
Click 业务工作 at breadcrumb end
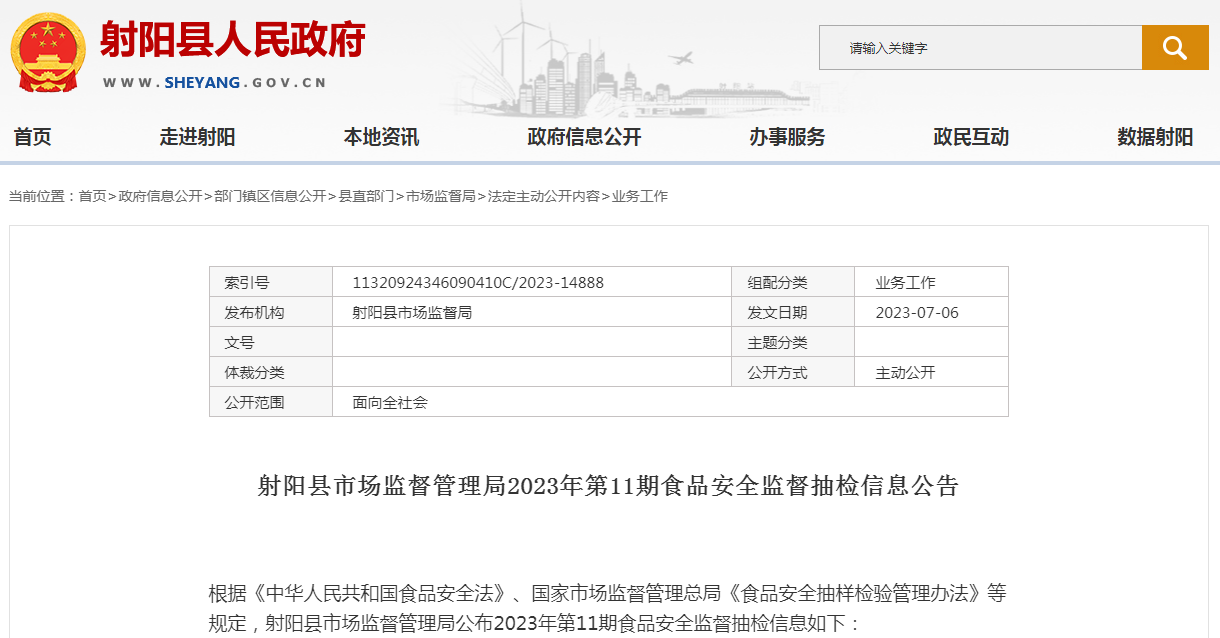pyautogui.click(x=640, y=196)
